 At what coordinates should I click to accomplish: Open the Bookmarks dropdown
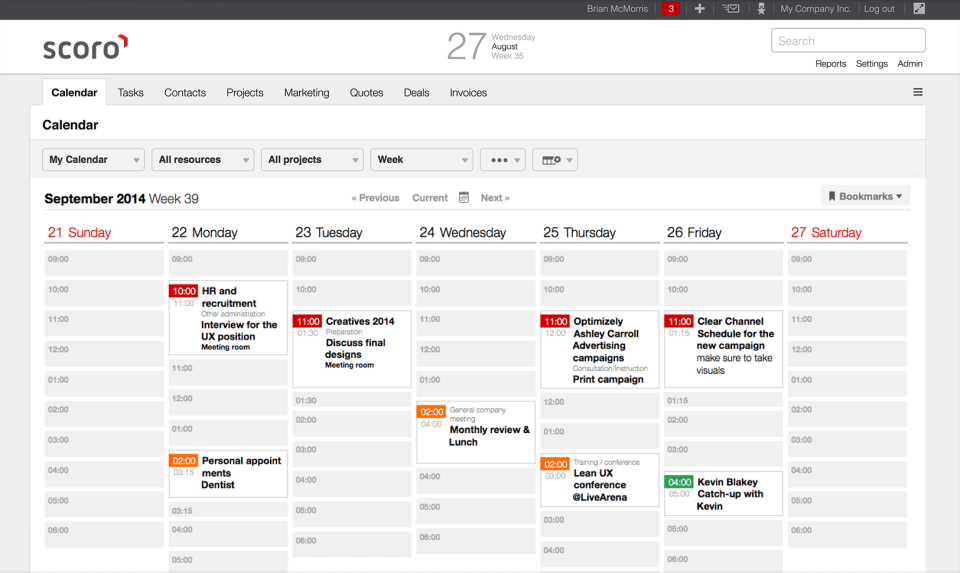[x=865, y=197]
